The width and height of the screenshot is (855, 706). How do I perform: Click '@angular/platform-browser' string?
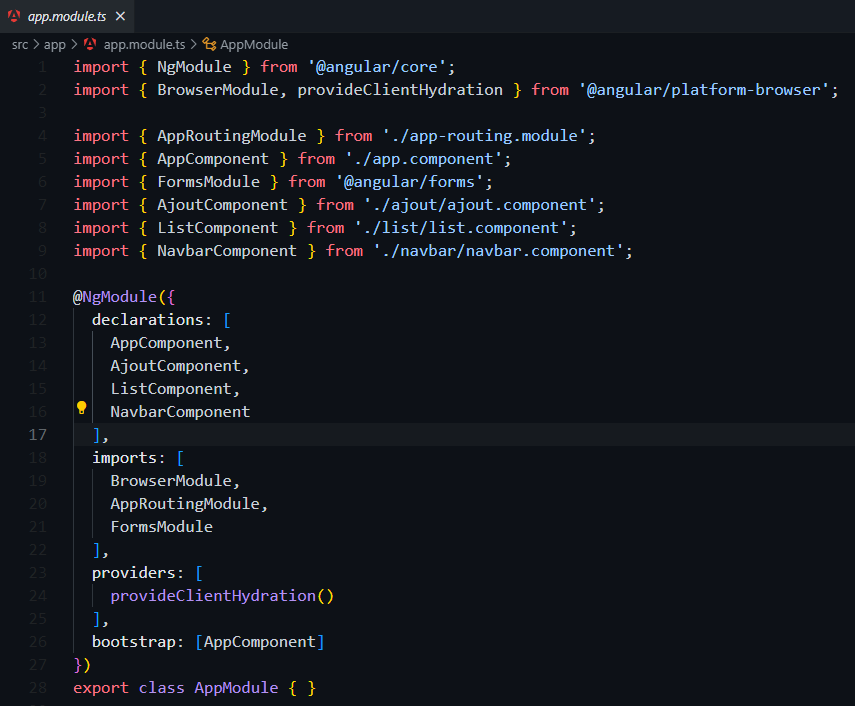pos(703,90)
